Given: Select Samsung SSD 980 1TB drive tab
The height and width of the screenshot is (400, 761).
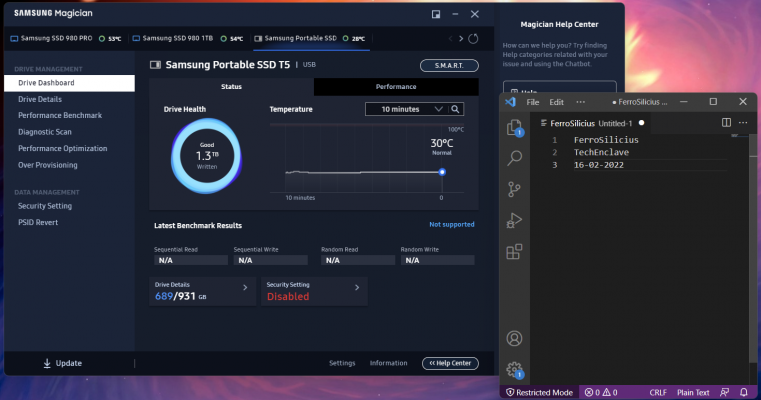Looking at the screenshot, I should click(188, 38).
